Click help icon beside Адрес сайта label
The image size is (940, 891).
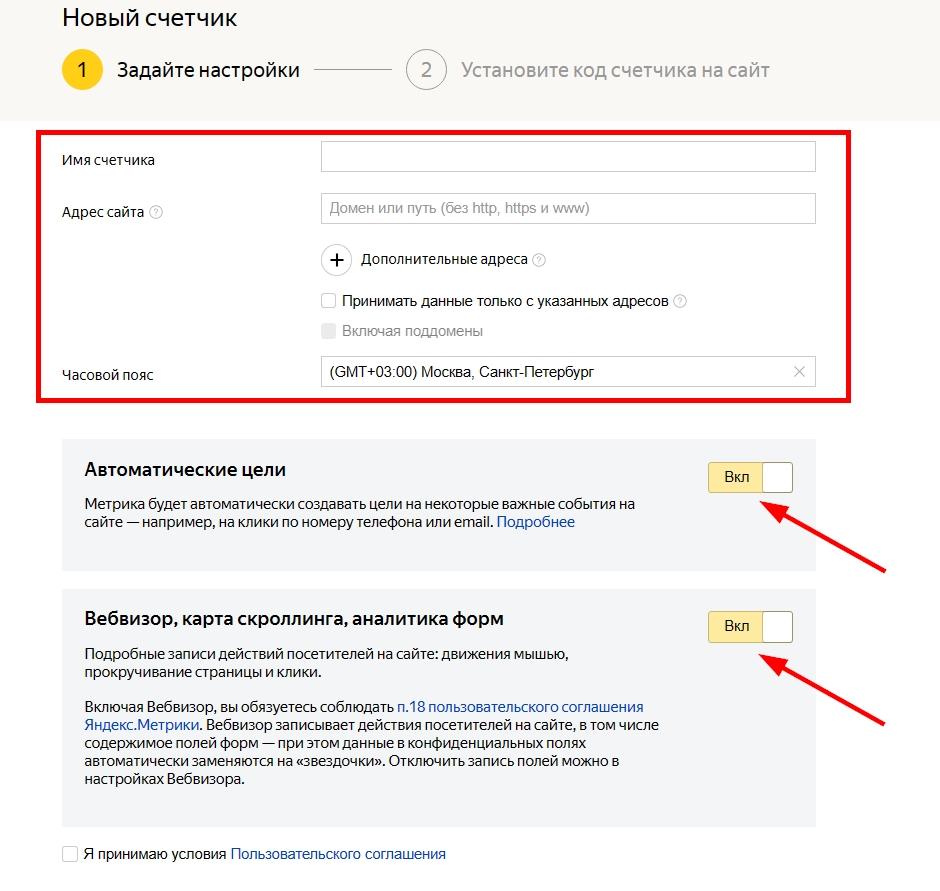click(x=156, y=212)
